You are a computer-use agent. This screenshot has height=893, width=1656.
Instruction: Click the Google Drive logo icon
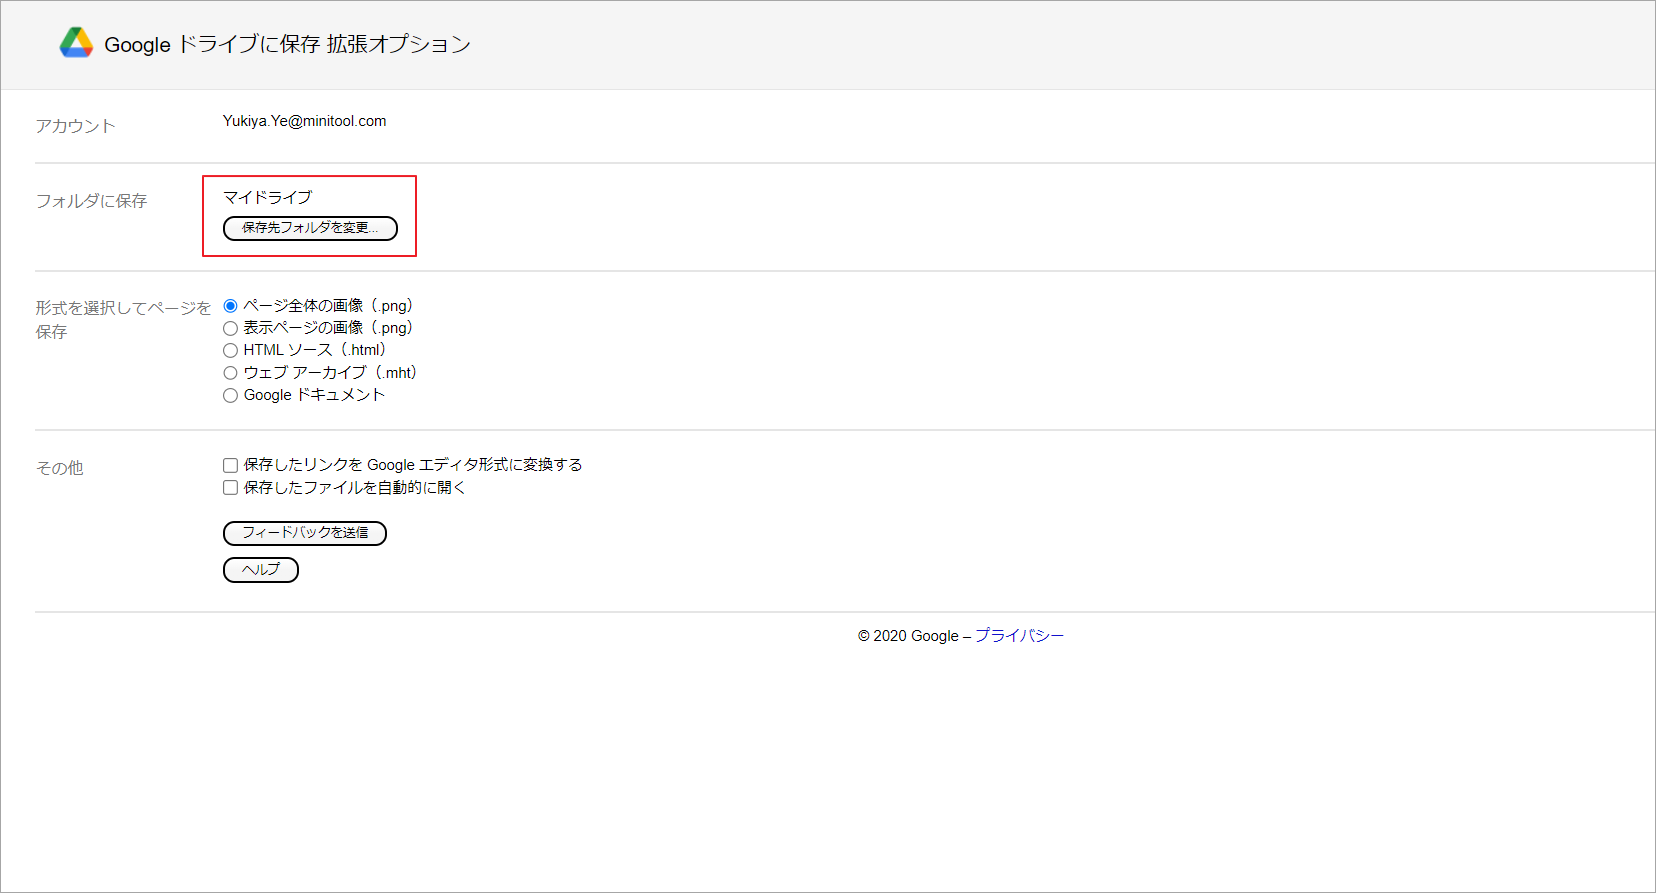click(x=76, y=43)
